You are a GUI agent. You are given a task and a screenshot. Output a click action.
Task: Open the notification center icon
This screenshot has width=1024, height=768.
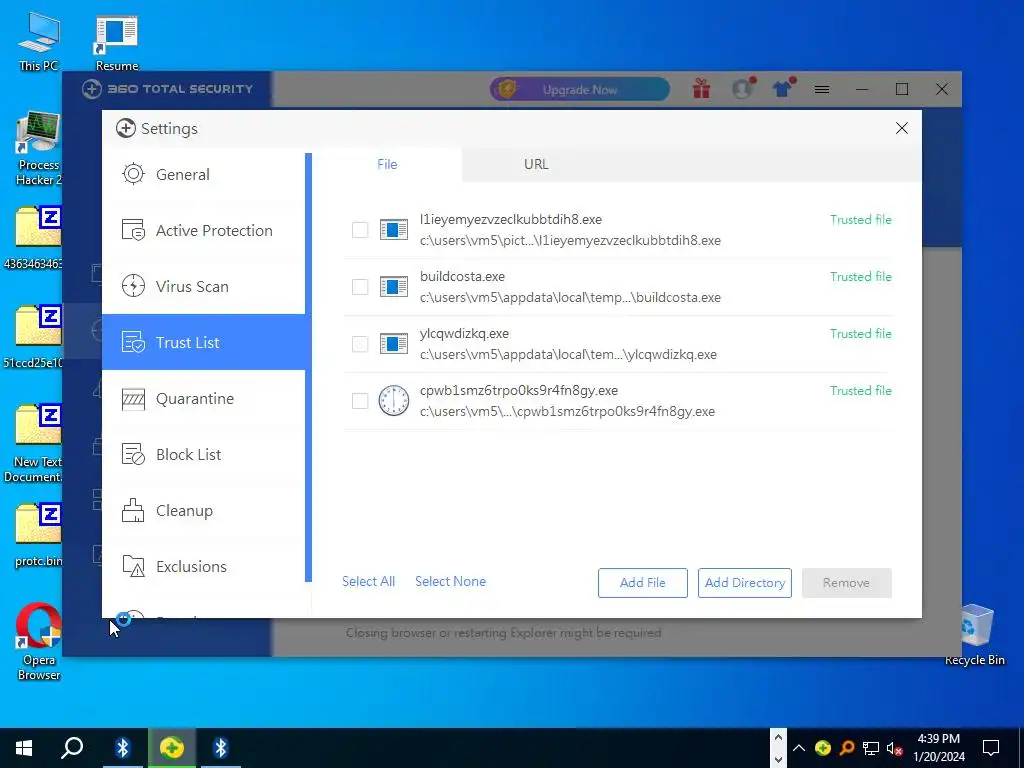991,748
